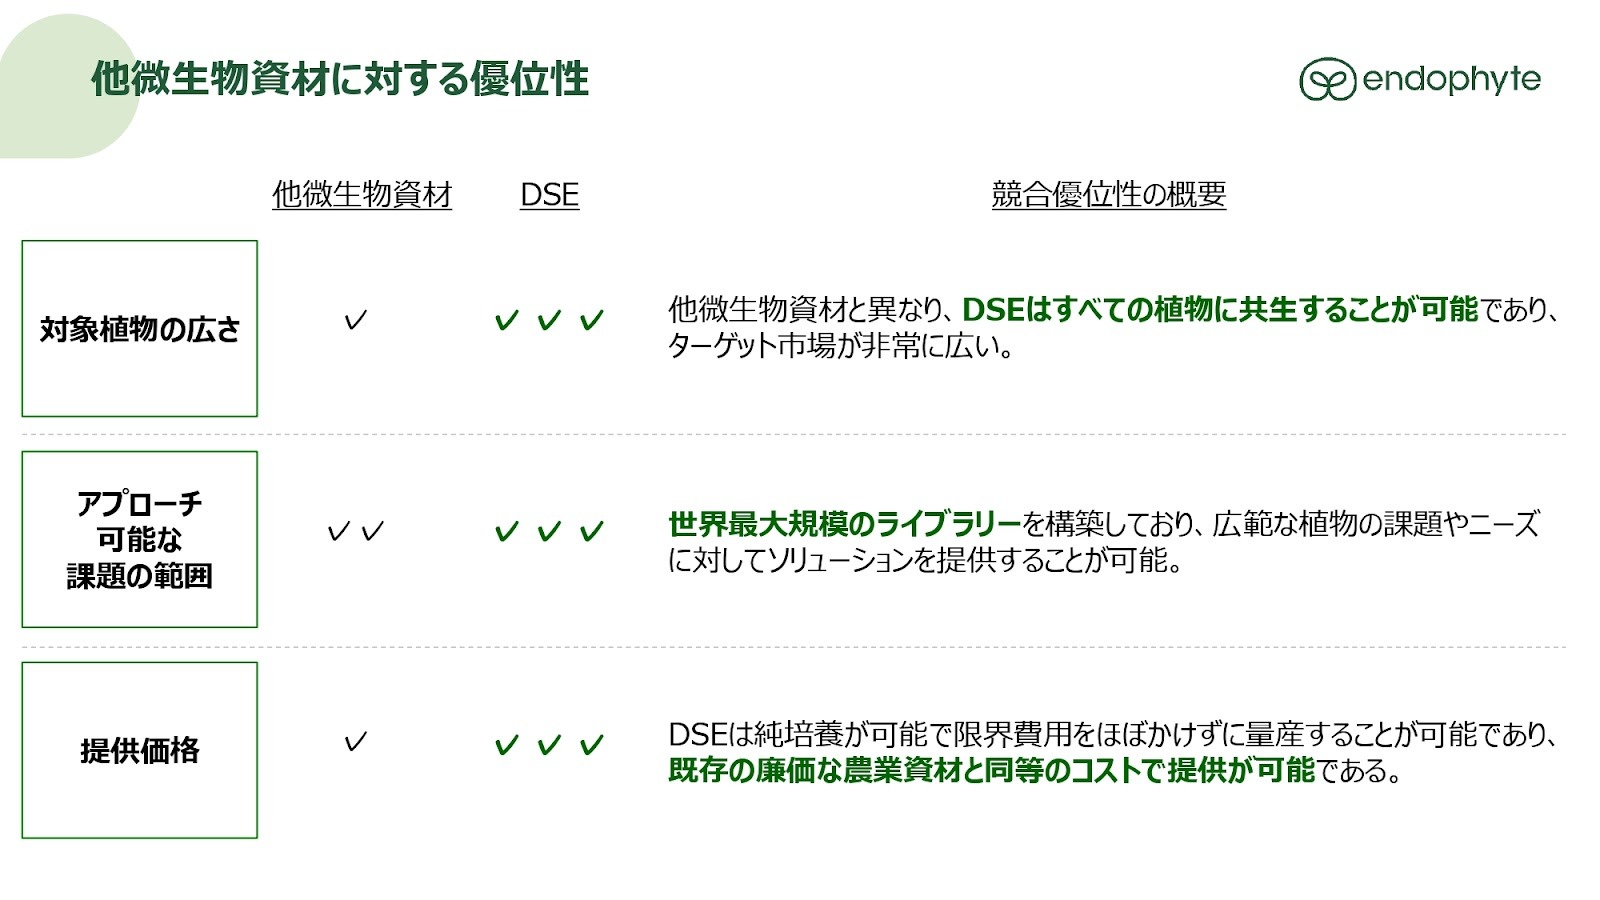
Task: Click the endophyte wordmark text
Action: pyautogui.click(x=1451, y=79)
